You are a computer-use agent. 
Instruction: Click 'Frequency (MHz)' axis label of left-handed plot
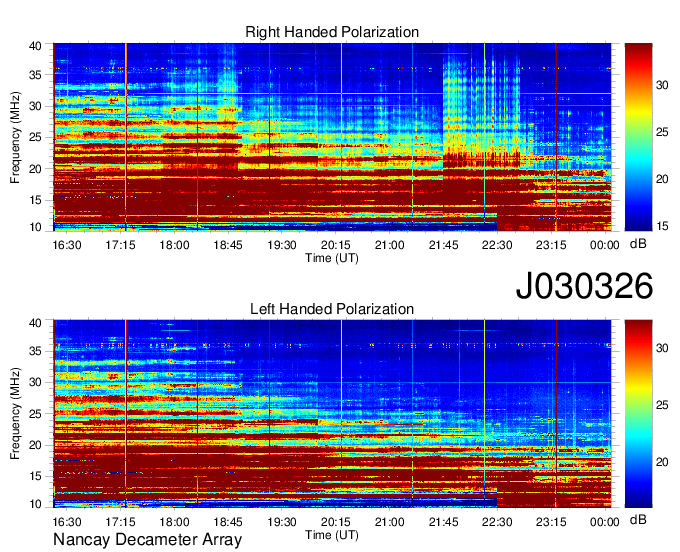[15, 414]
